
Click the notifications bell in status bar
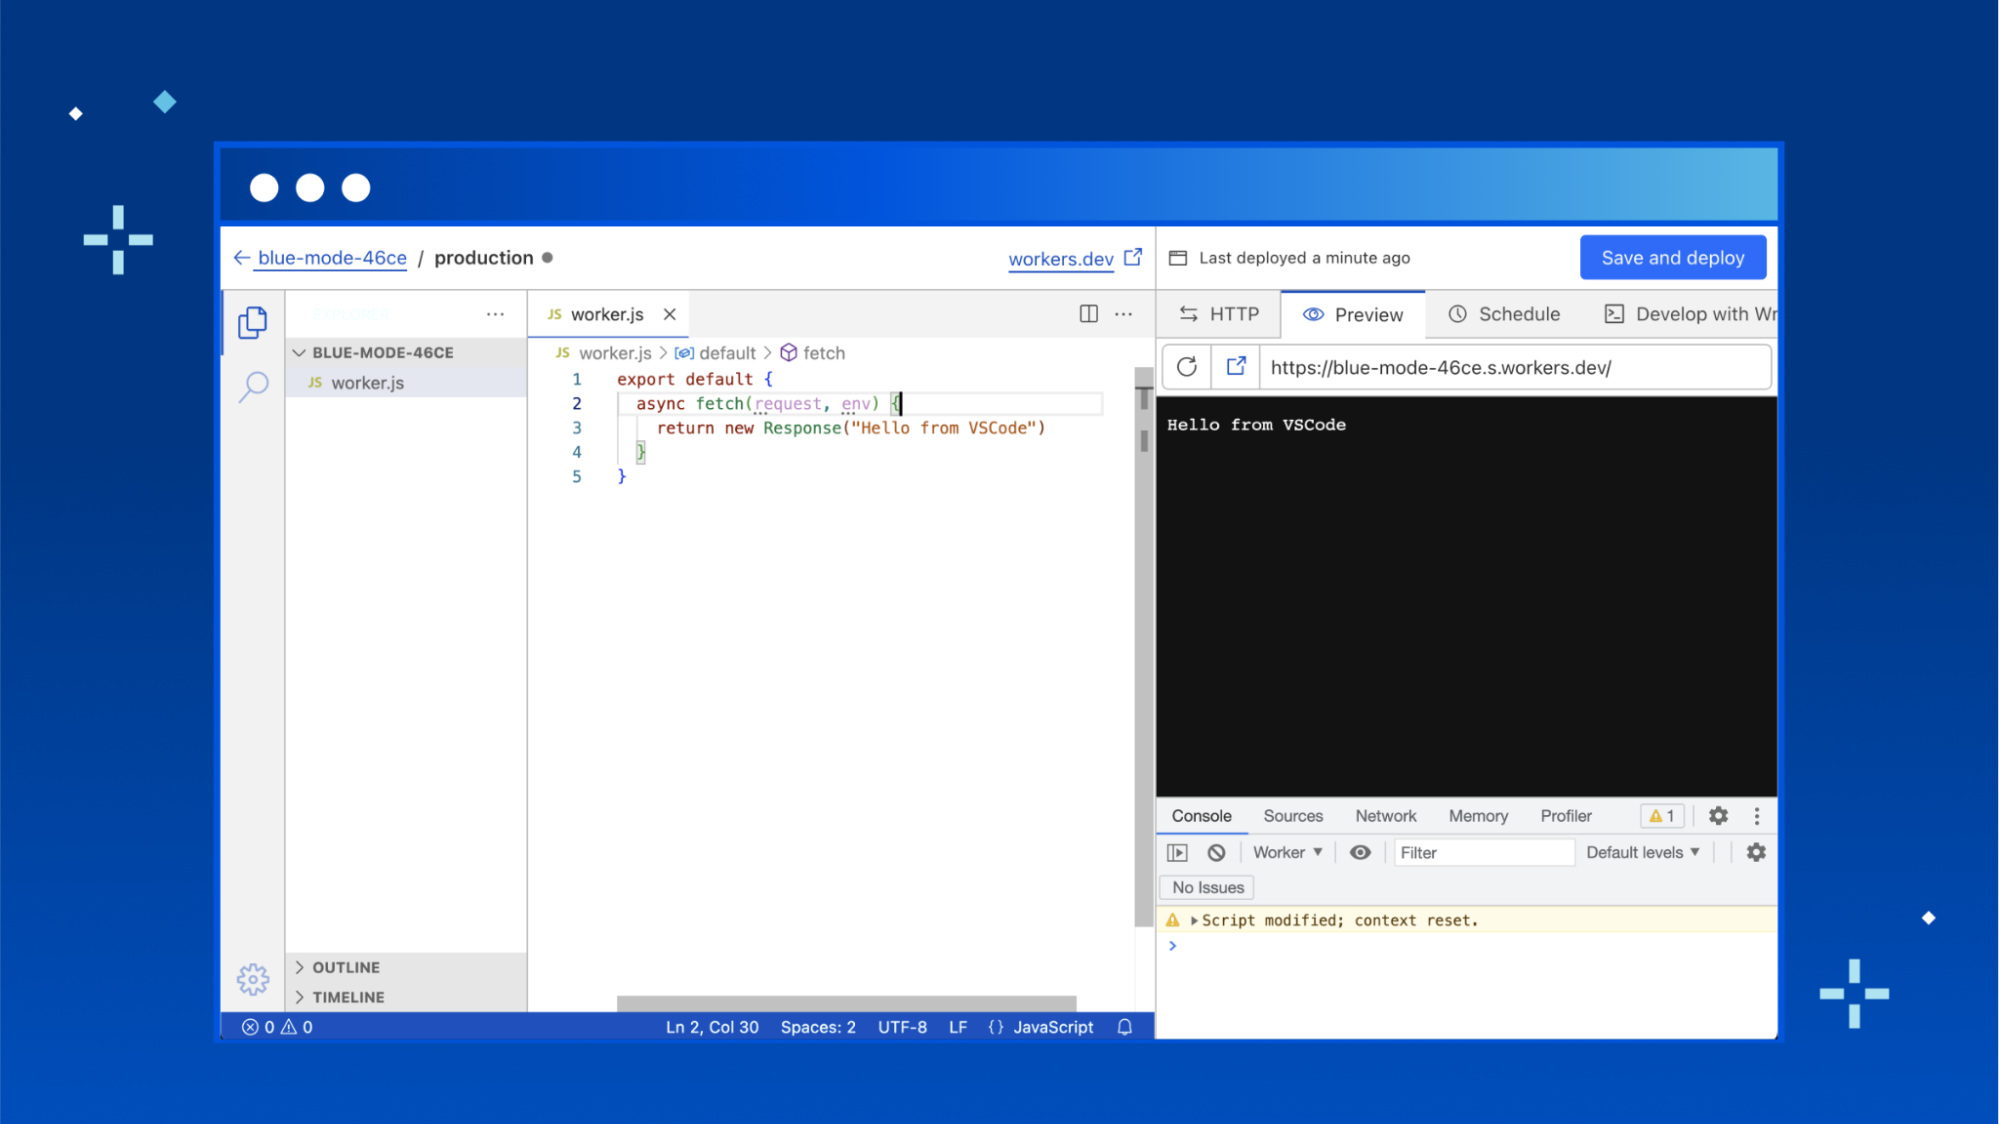[x=1125, y=1027]
